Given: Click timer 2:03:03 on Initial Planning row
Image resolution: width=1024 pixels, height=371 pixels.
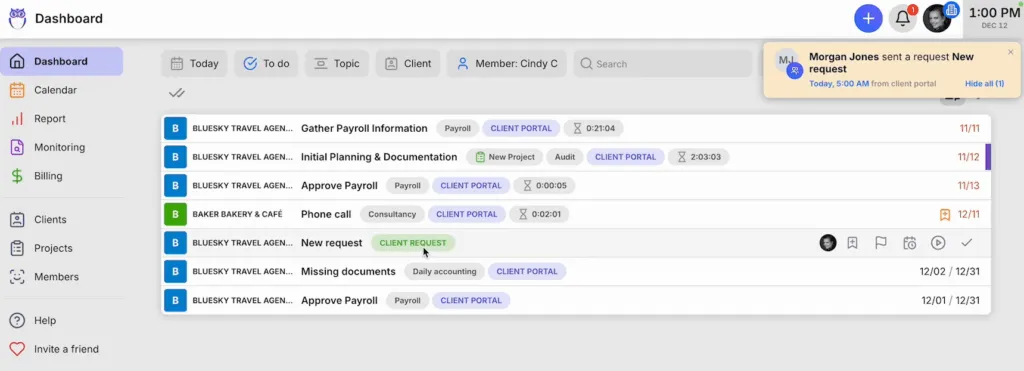Looking at the screenshot, I should tap(698, 157).
